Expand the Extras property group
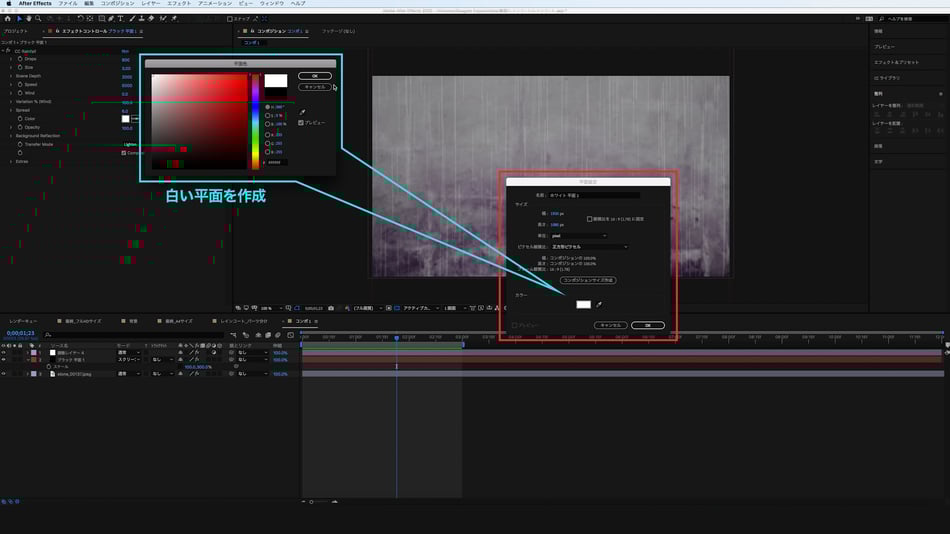The image size is (950, 534). pyautogui.click(x=11, y=161)
